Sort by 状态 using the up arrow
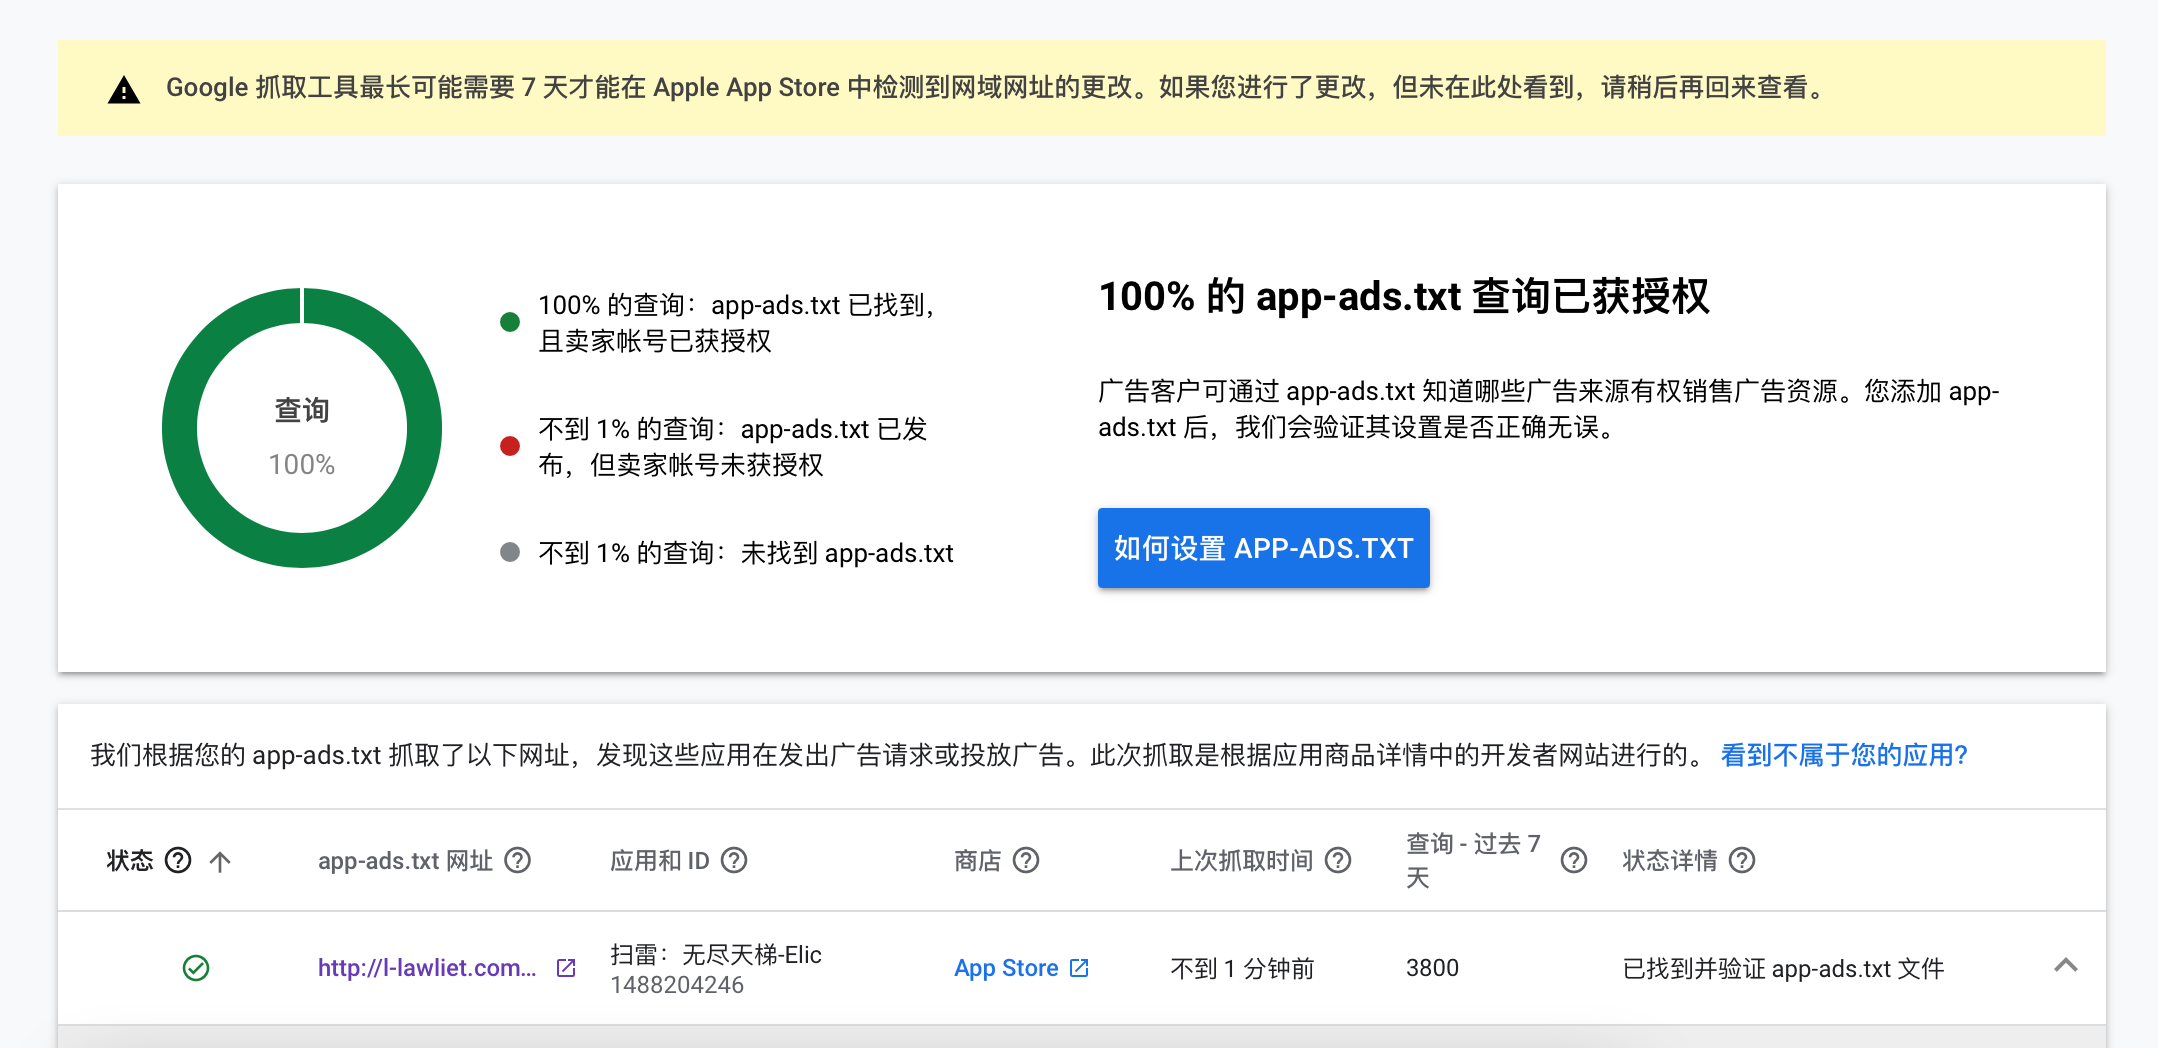 click(220, 861)
